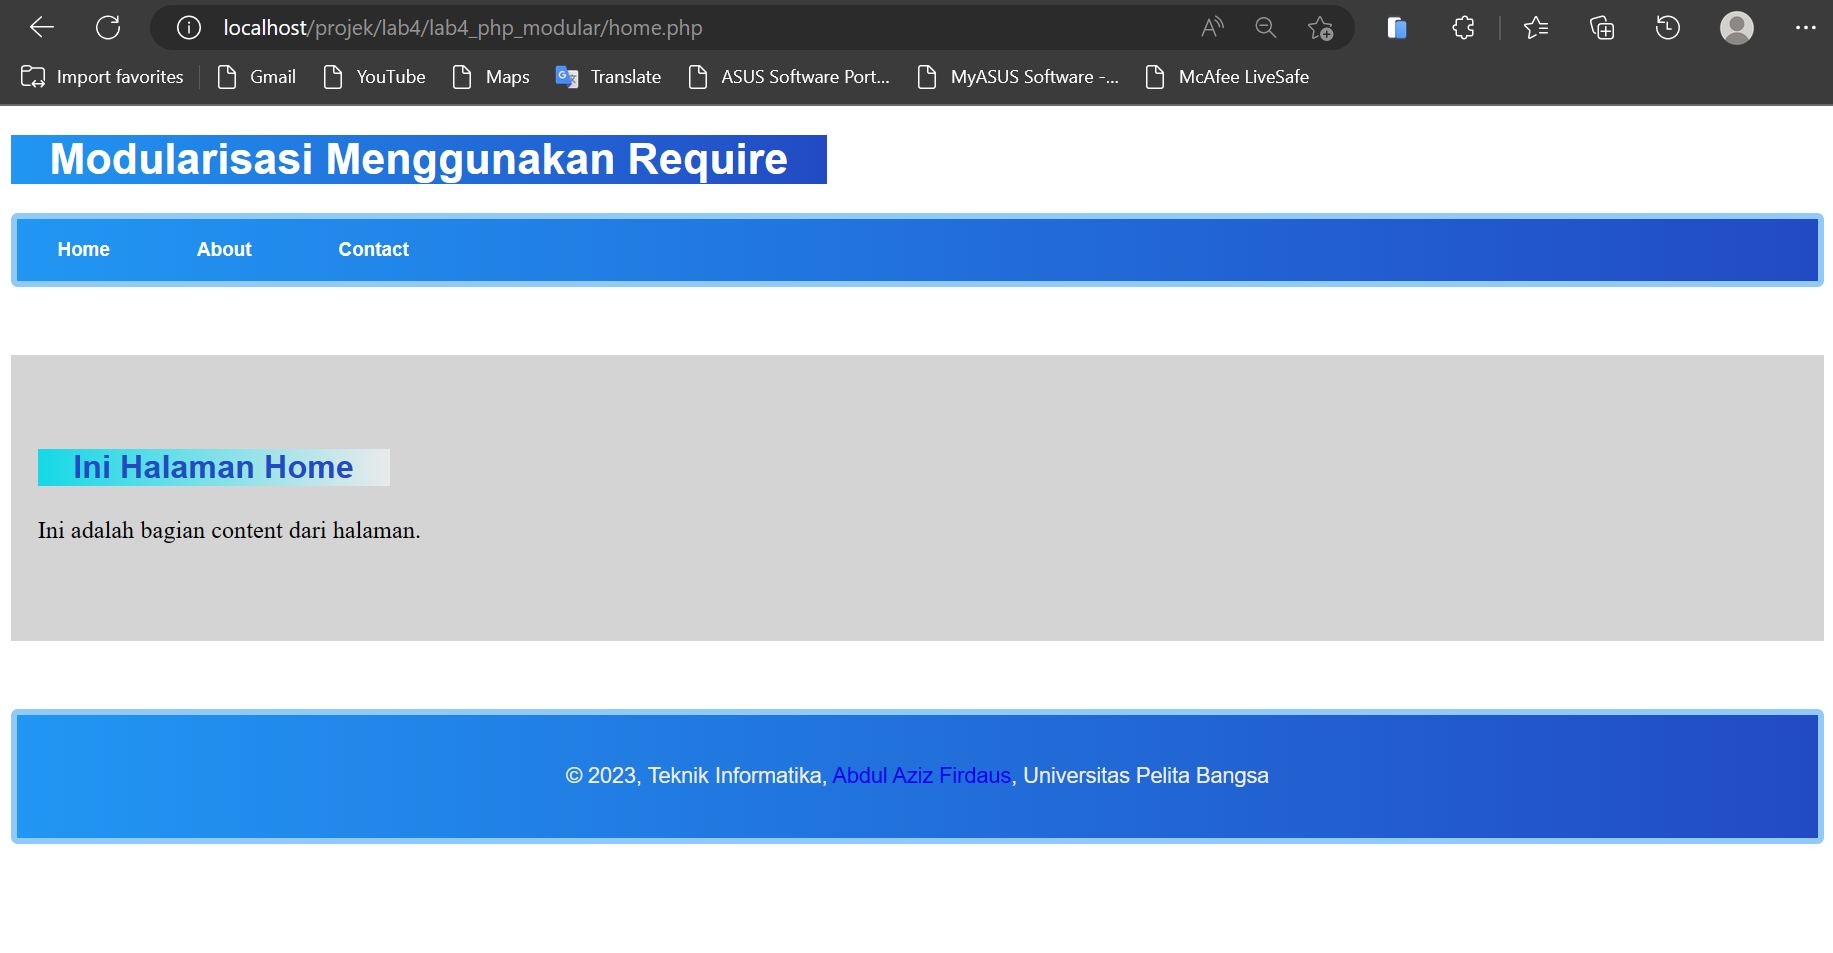This screenshot has height=953, width=1833.
Task: Open browsing History
Action: [x=1666, y=27]
